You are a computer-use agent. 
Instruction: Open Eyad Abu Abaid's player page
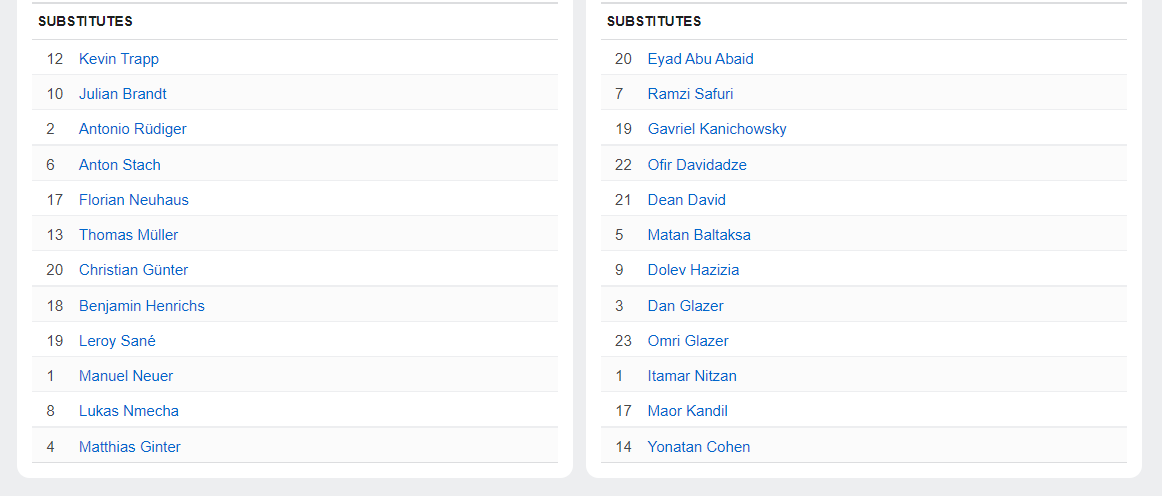click(x=701, y=59)
